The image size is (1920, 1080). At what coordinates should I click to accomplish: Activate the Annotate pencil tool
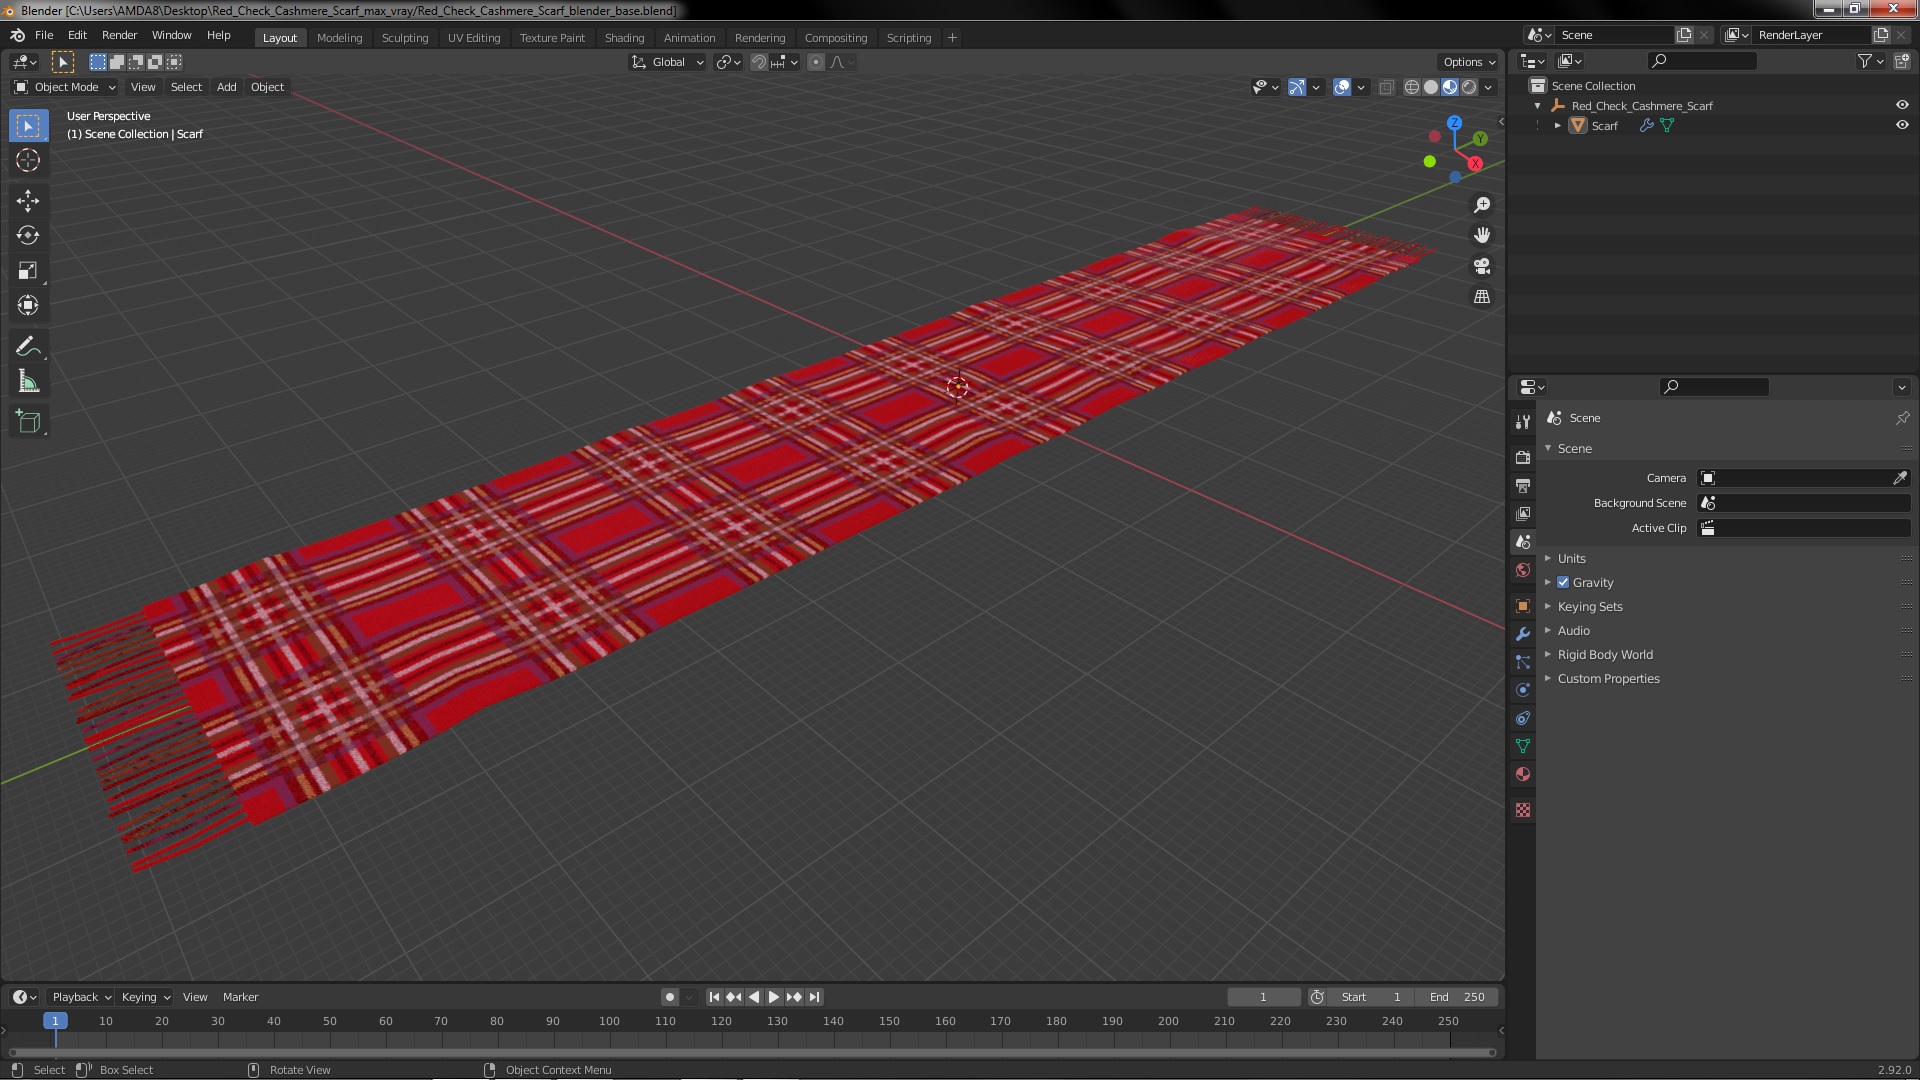click(28, 347)
